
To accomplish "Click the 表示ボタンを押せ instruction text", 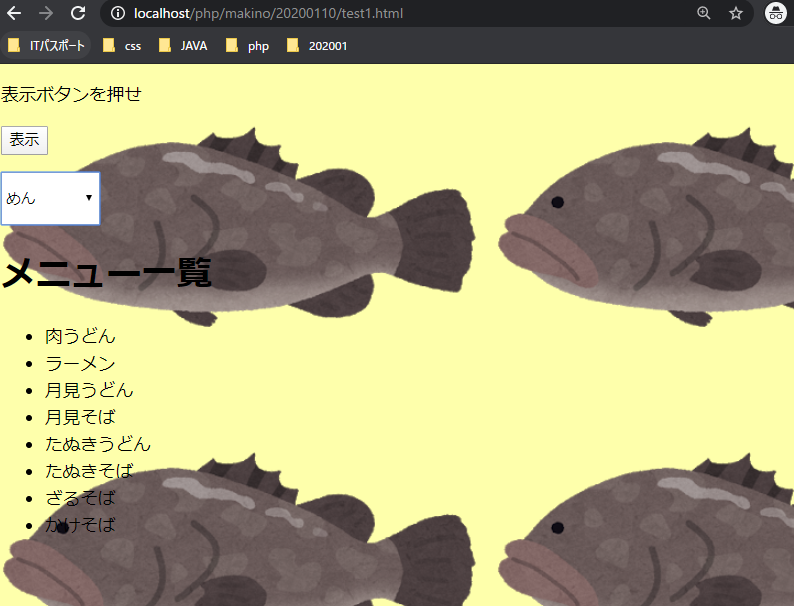I will (71, 94).
